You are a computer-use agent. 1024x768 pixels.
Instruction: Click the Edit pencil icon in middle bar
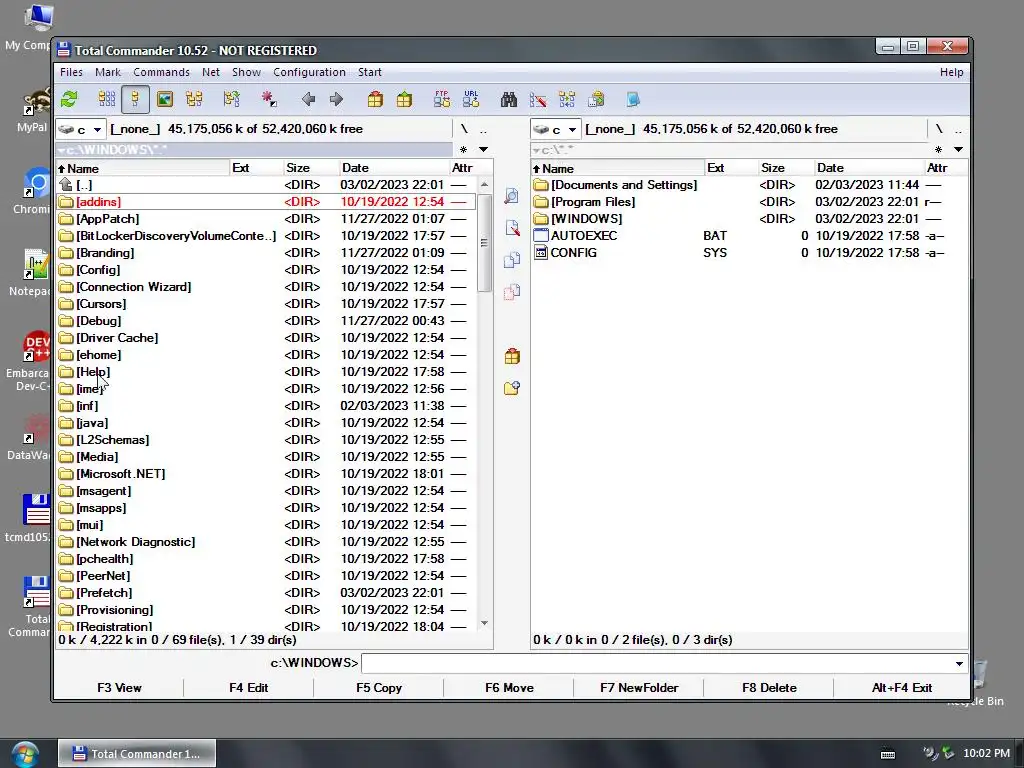(x=512, y=227)
